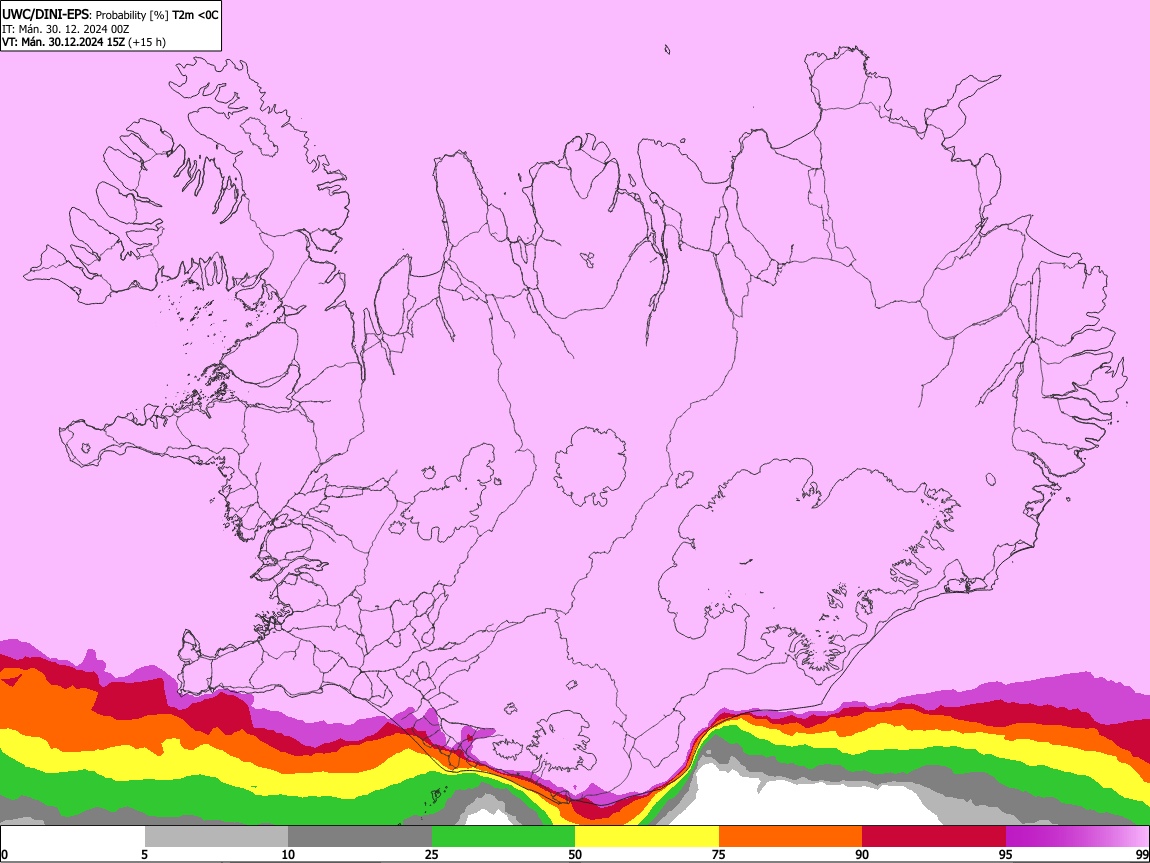Click the dark gray 10–25% legend swatch
1150x863 pixels.
pos(360,837)
